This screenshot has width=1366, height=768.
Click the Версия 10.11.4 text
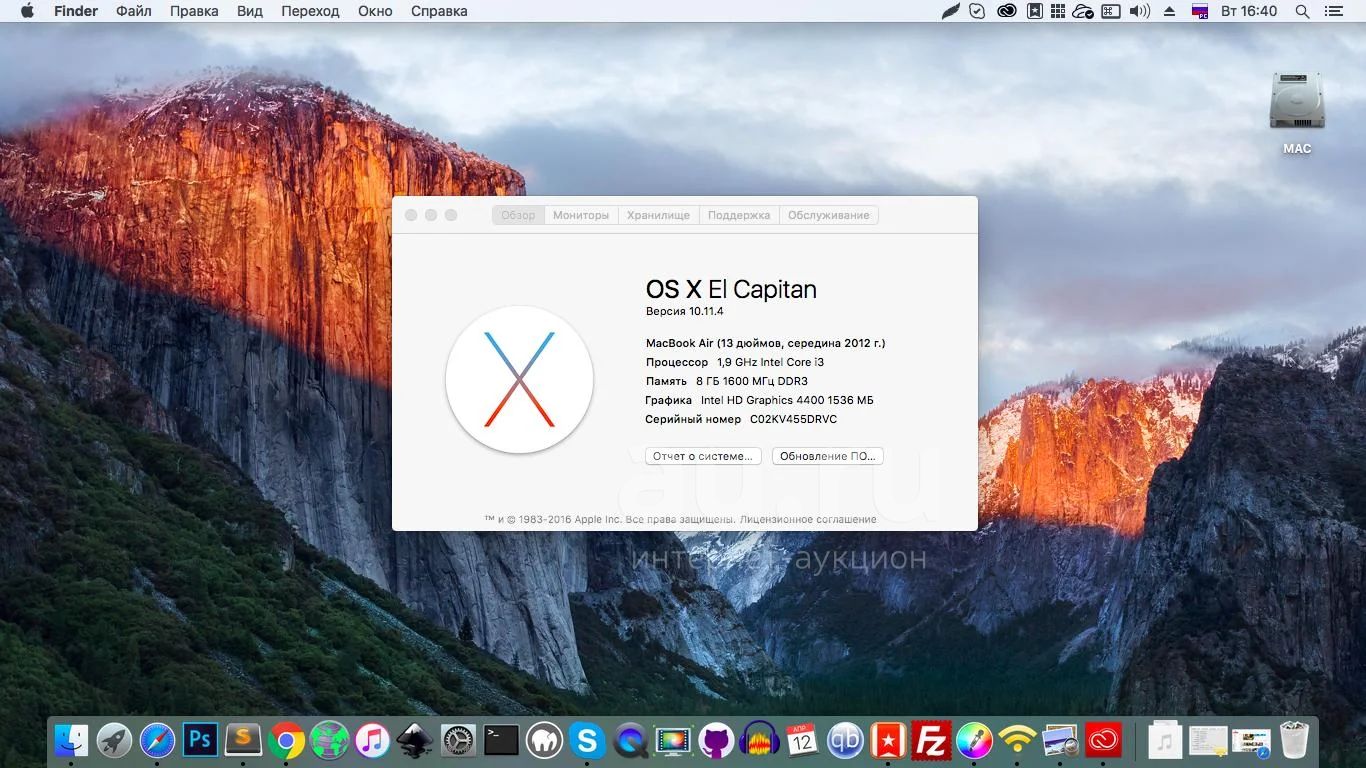[x=684, y=311]
